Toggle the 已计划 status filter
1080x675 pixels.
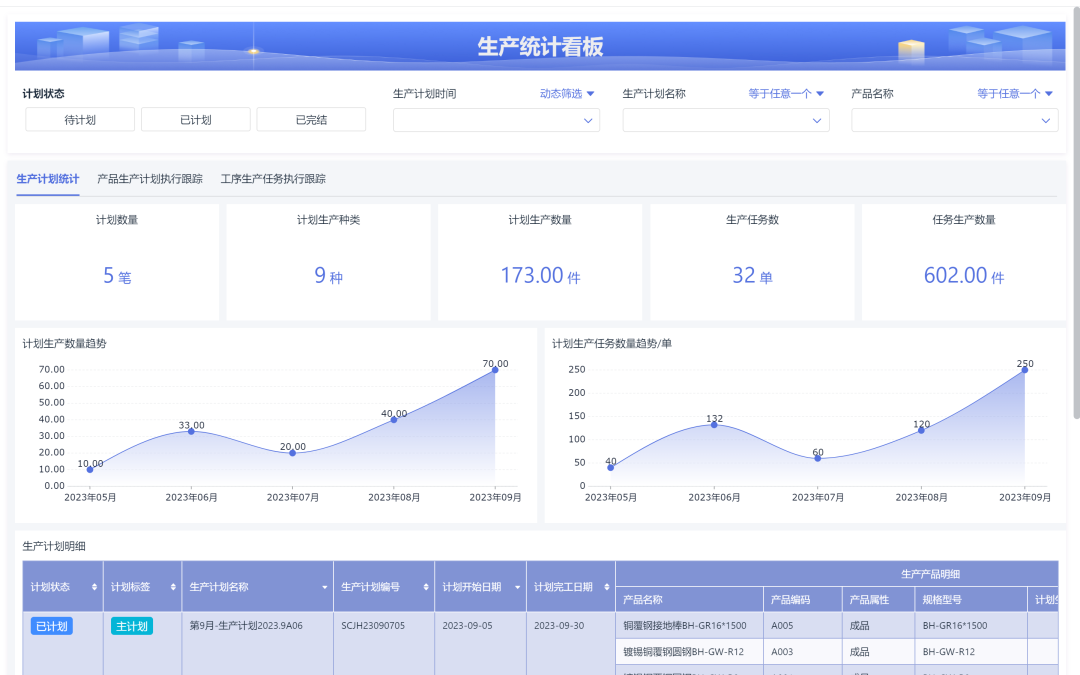click(x=194, y=119)
